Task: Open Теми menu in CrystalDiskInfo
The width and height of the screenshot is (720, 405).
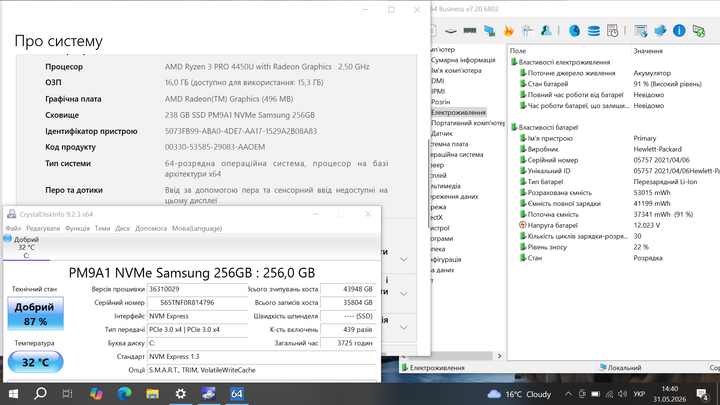Action: [x=102, y=228]
